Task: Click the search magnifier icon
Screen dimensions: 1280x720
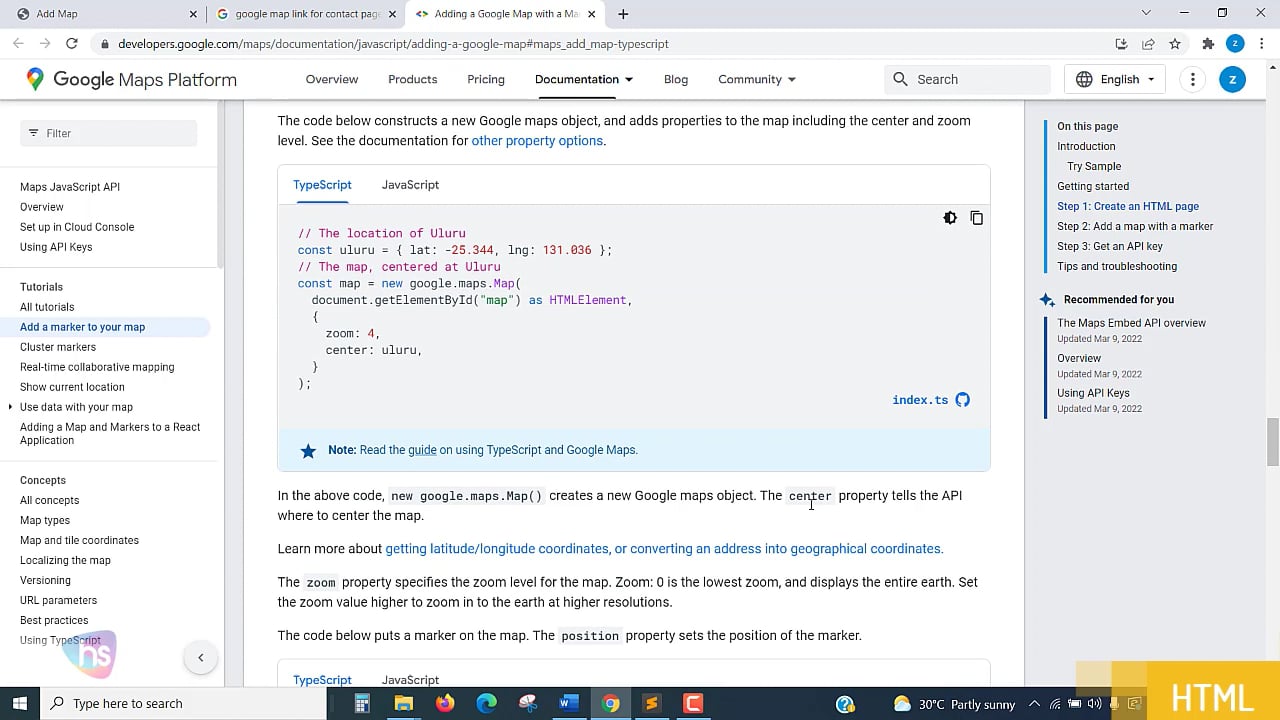Action: click(x=900, y=79)
